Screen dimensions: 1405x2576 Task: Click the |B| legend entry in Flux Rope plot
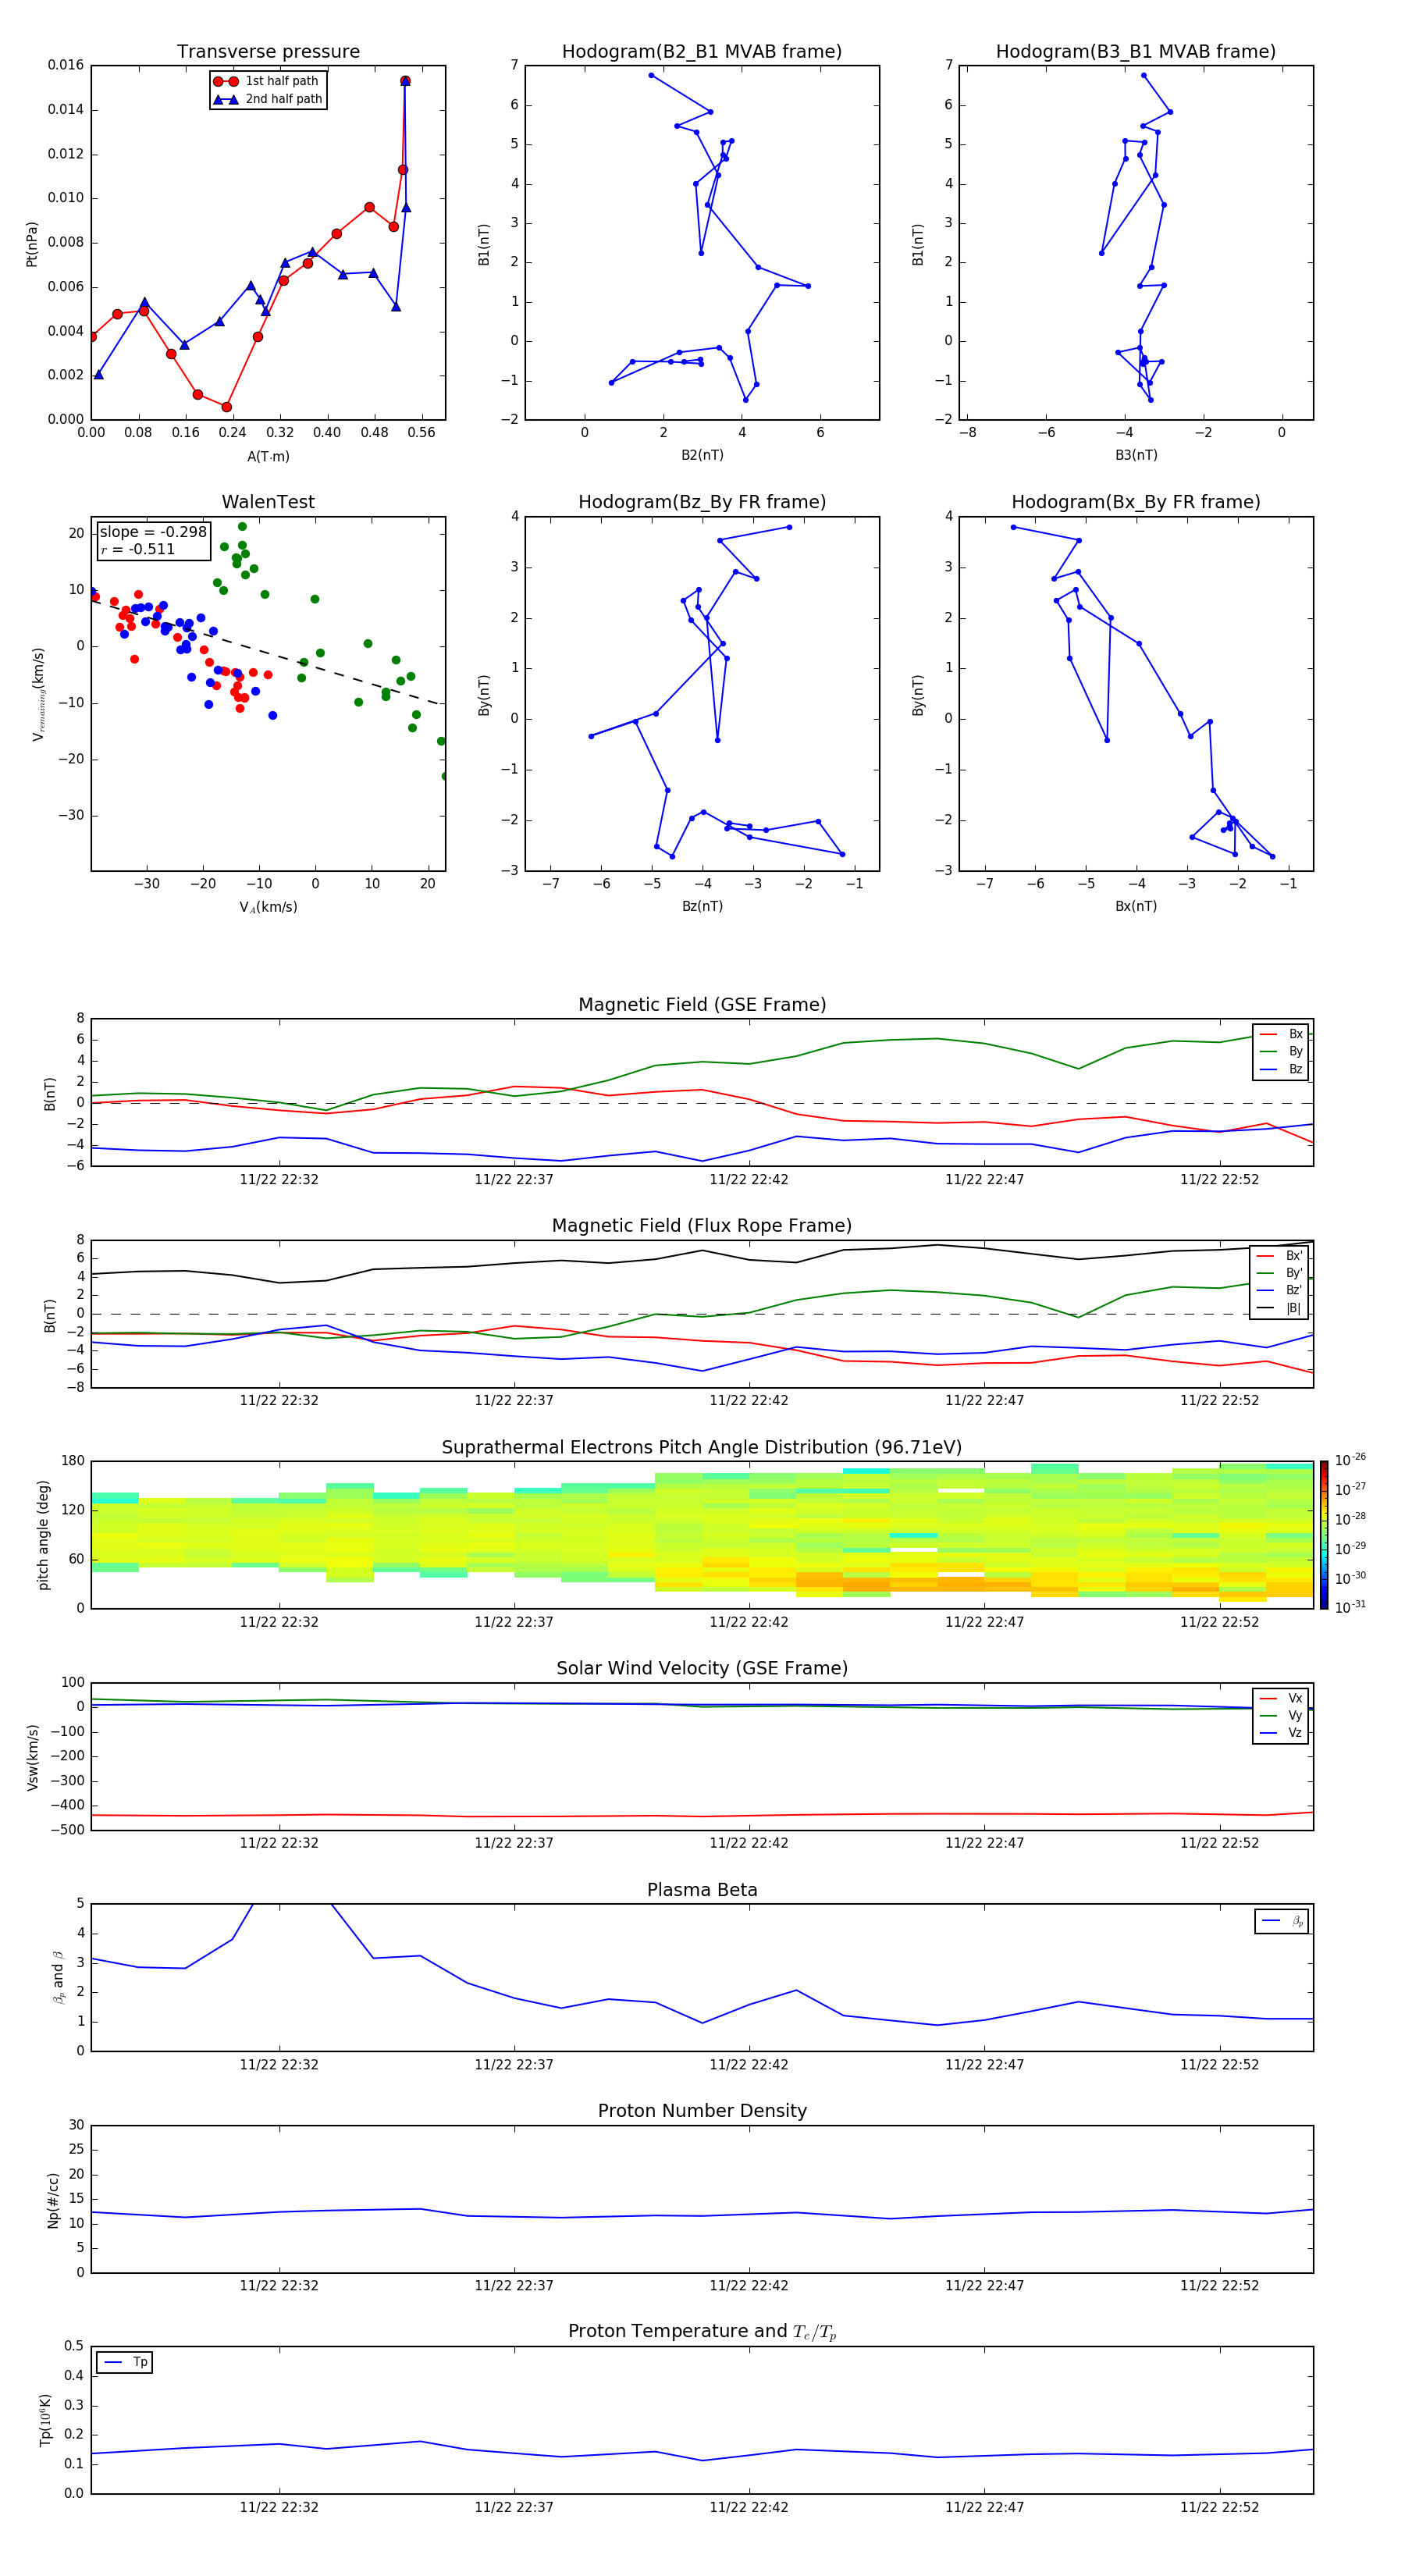pyautogui.click(x=1279, y=1308)
